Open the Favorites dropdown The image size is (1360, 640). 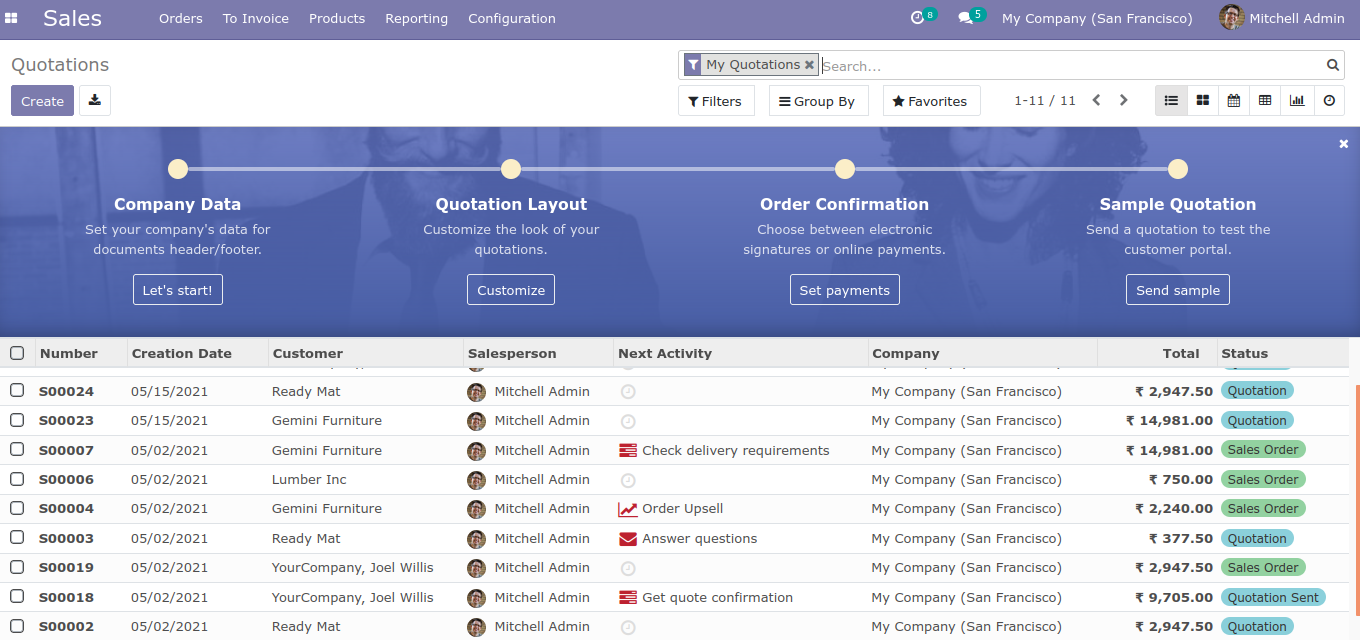tap(930, 101)
